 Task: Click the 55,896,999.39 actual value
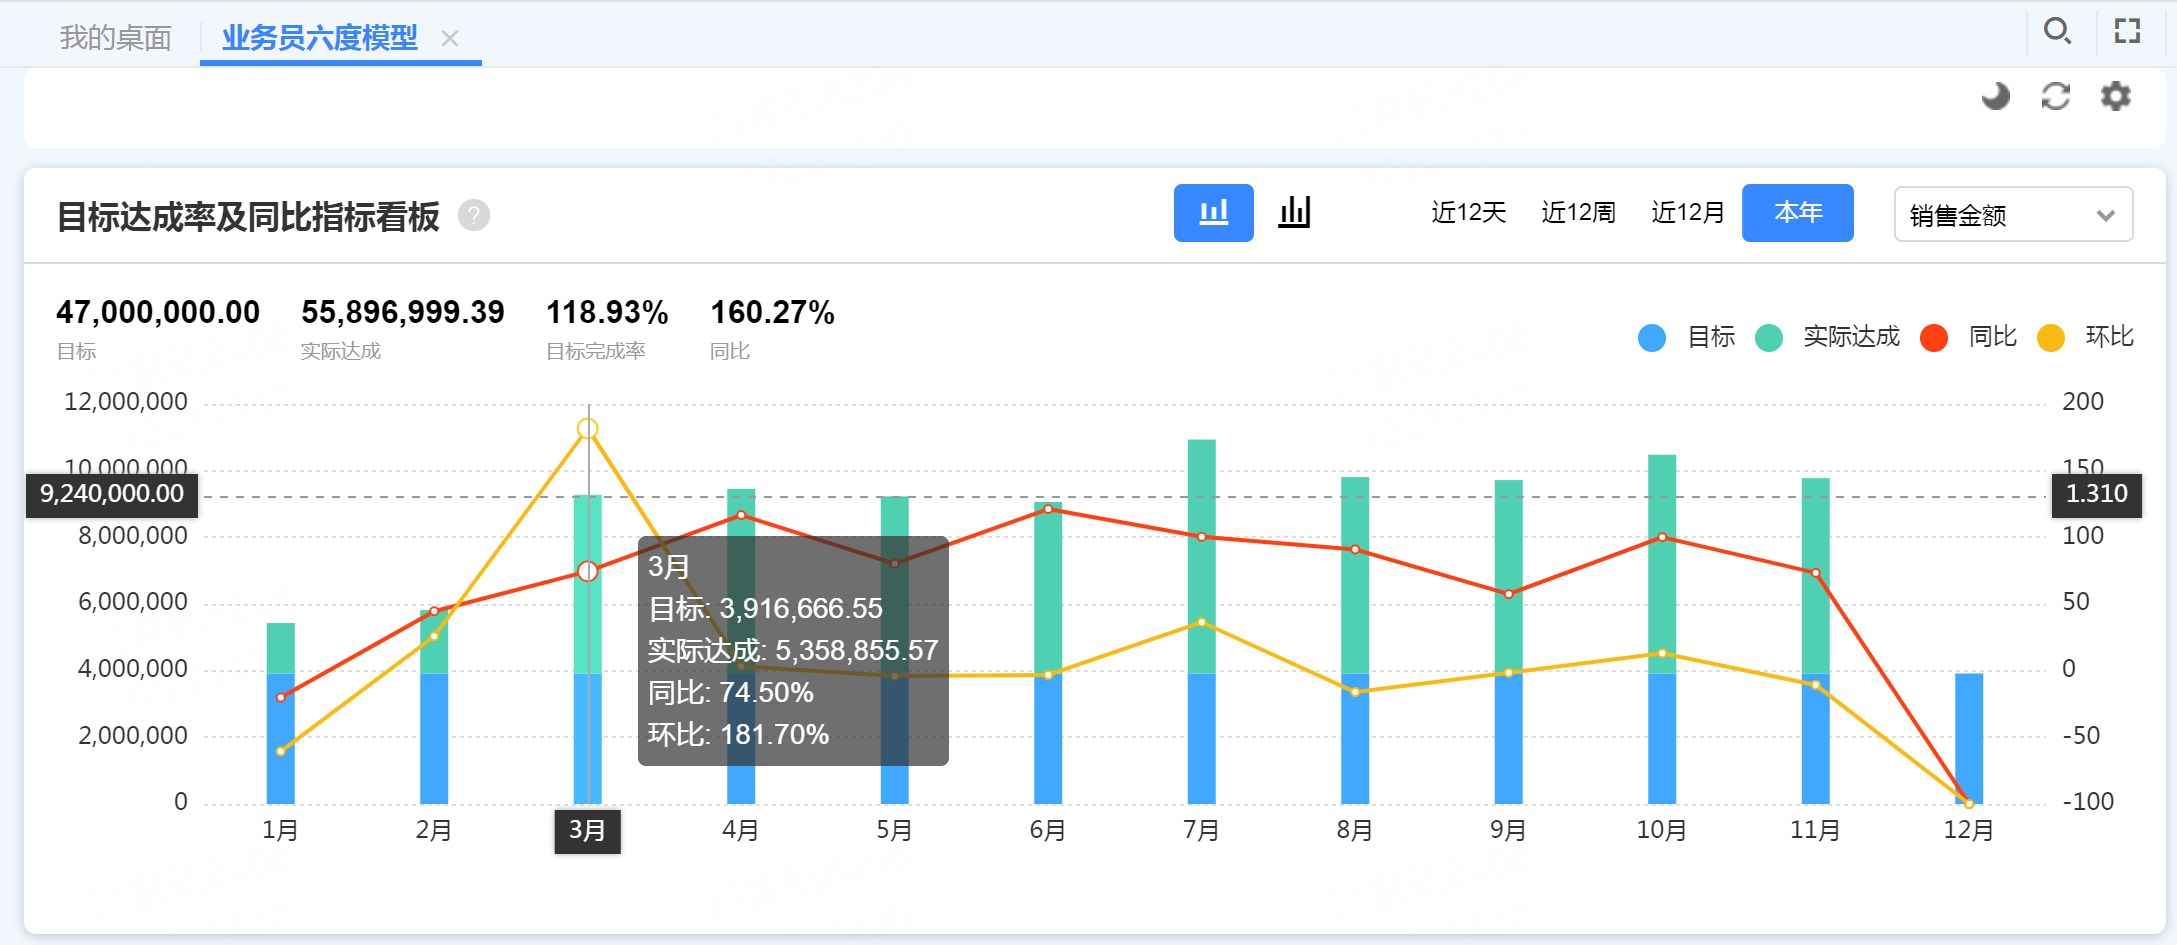pos(403,312)
